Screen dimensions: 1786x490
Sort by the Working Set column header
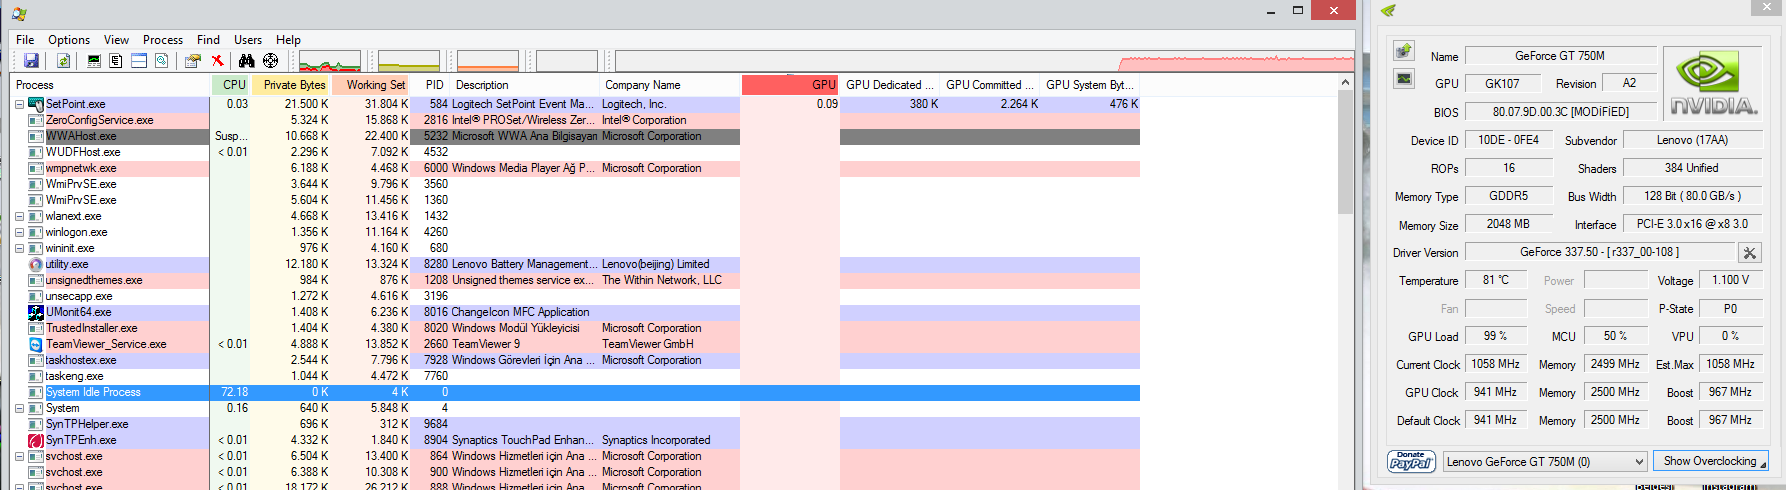(x=371, y=85)
